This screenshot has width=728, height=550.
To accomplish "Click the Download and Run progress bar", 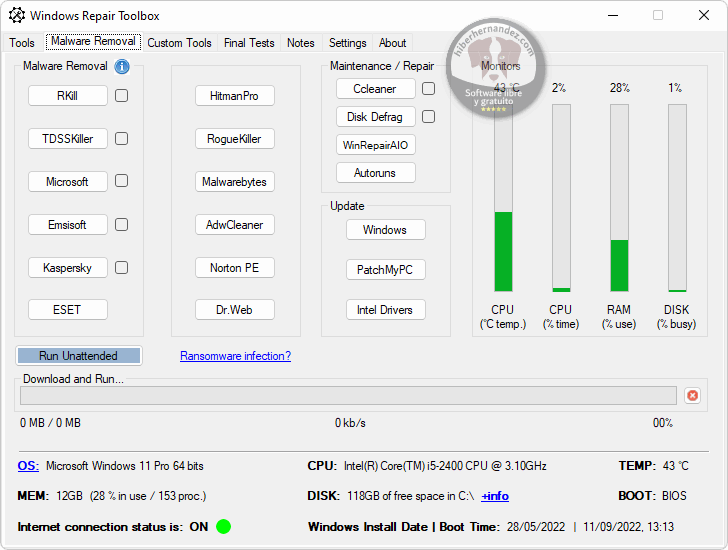I will click(x=348, y=395).
